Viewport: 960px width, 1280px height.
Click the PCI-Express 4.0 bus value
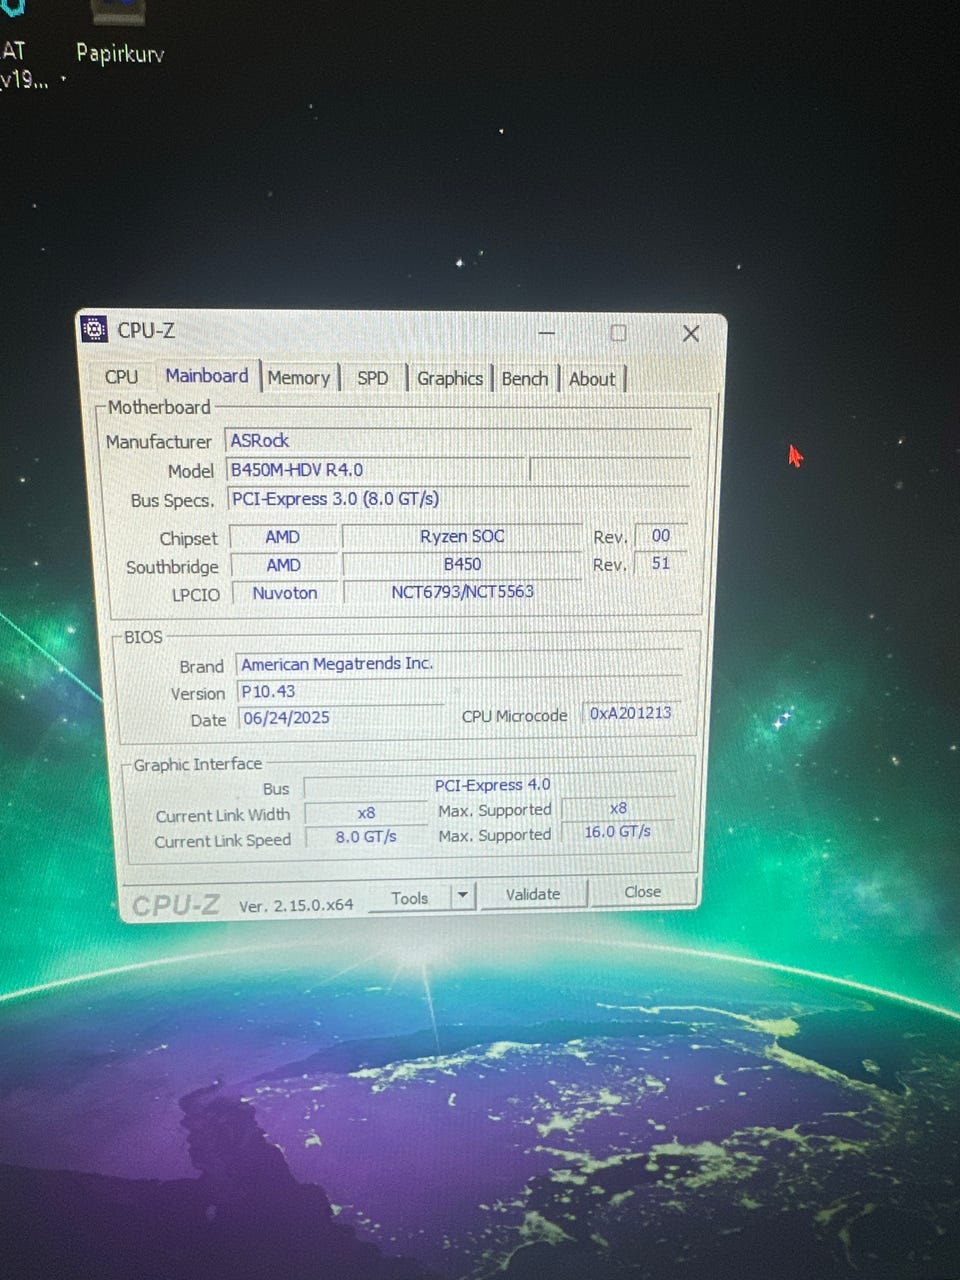point(491,786)
